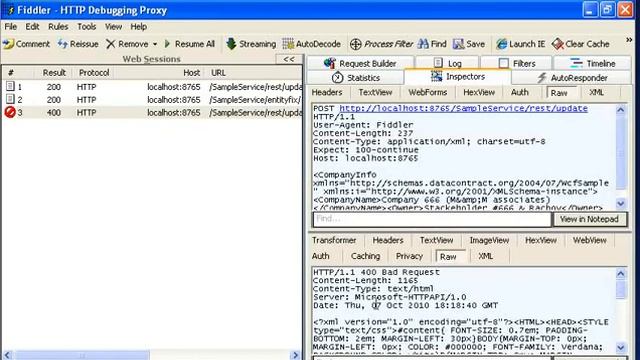Switch to the Request Builder tab
This screenshot has height=360, width=640.
360,63
